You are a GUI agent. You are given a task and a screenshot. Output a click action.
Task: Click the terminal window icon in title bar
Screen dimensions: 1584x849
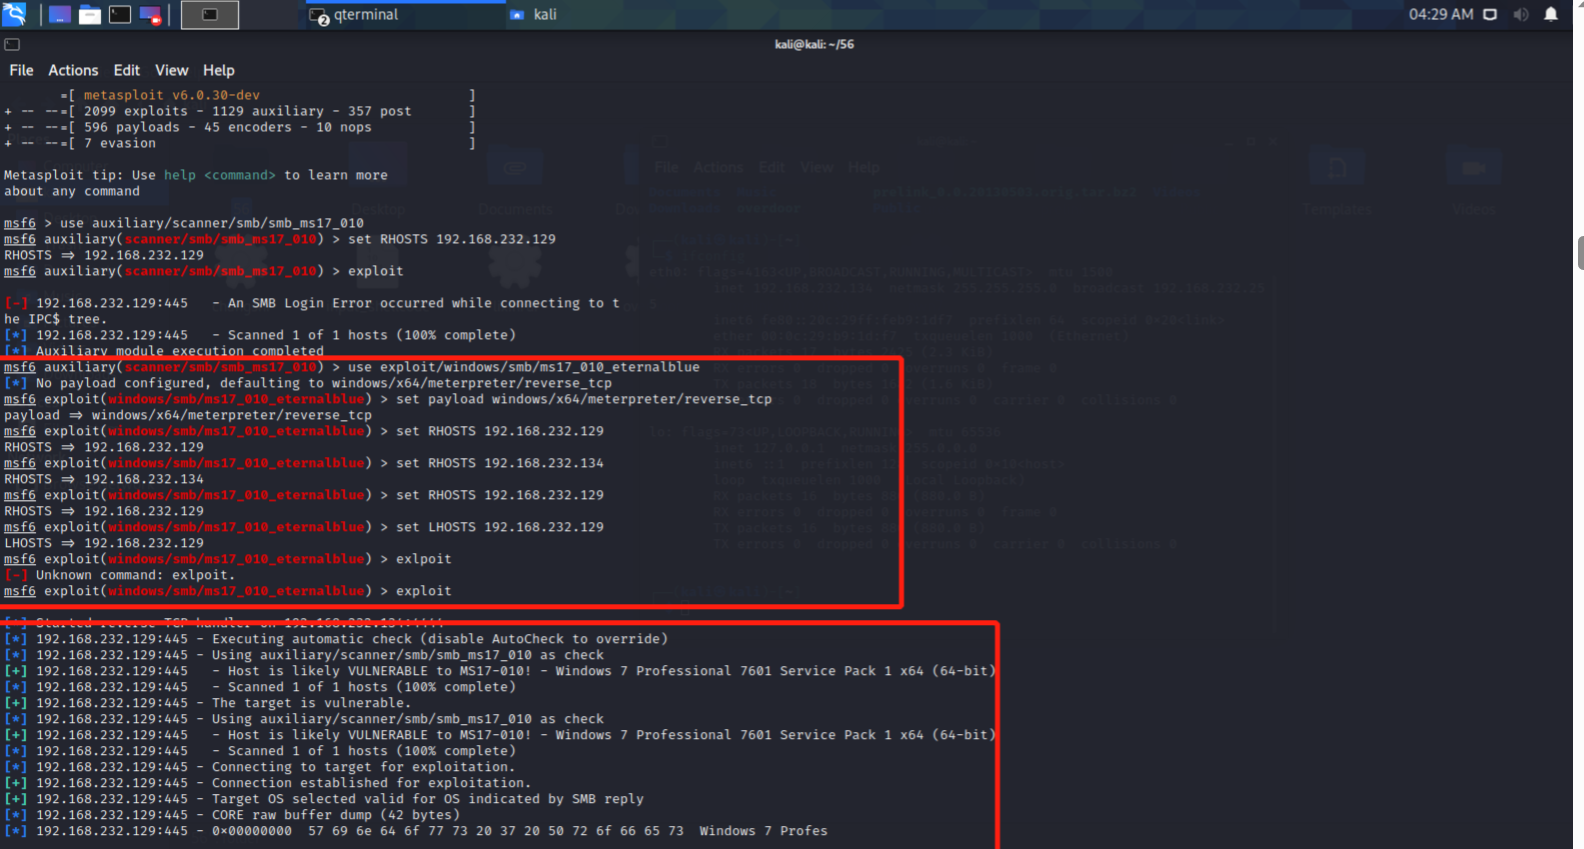[12, 44]
